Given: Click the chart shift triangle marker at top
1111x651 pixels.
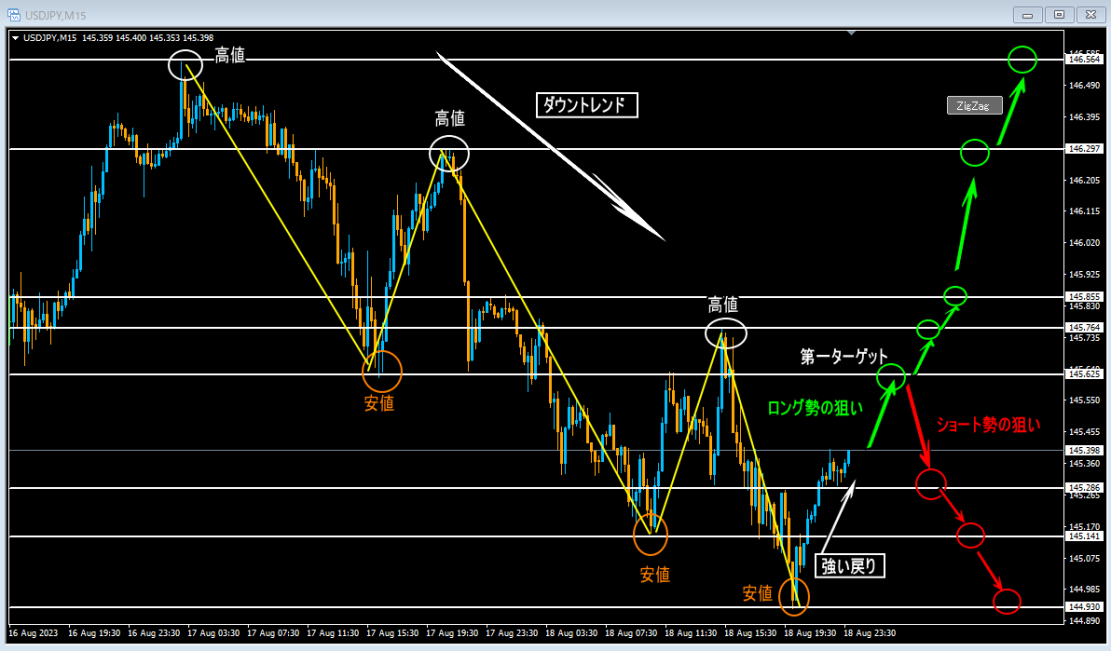Looking at the screenshot, I should [851, 33].
